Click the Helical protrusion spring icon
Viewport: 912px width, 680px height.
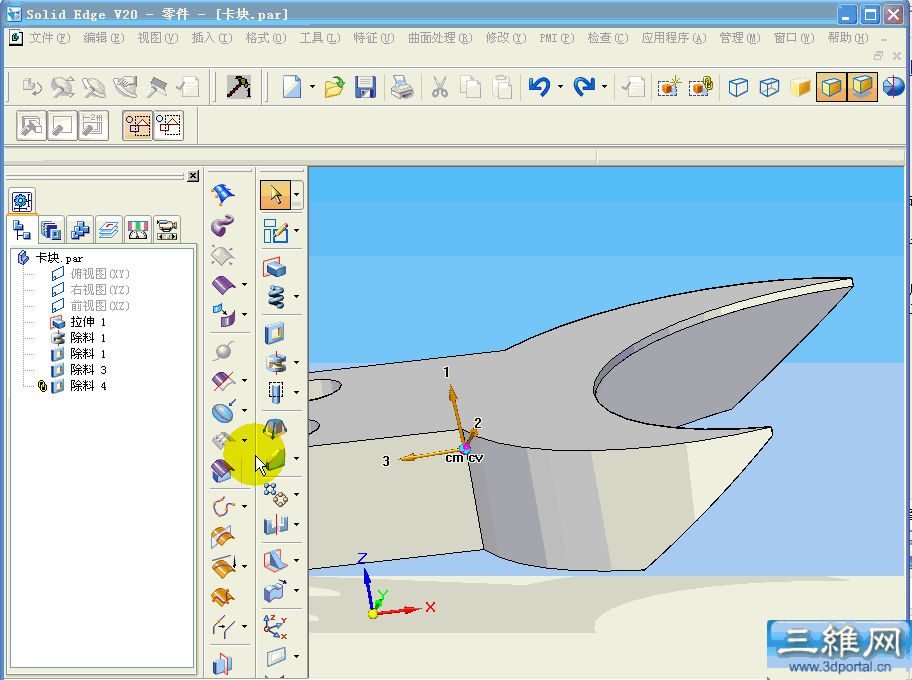click(276, 297)
